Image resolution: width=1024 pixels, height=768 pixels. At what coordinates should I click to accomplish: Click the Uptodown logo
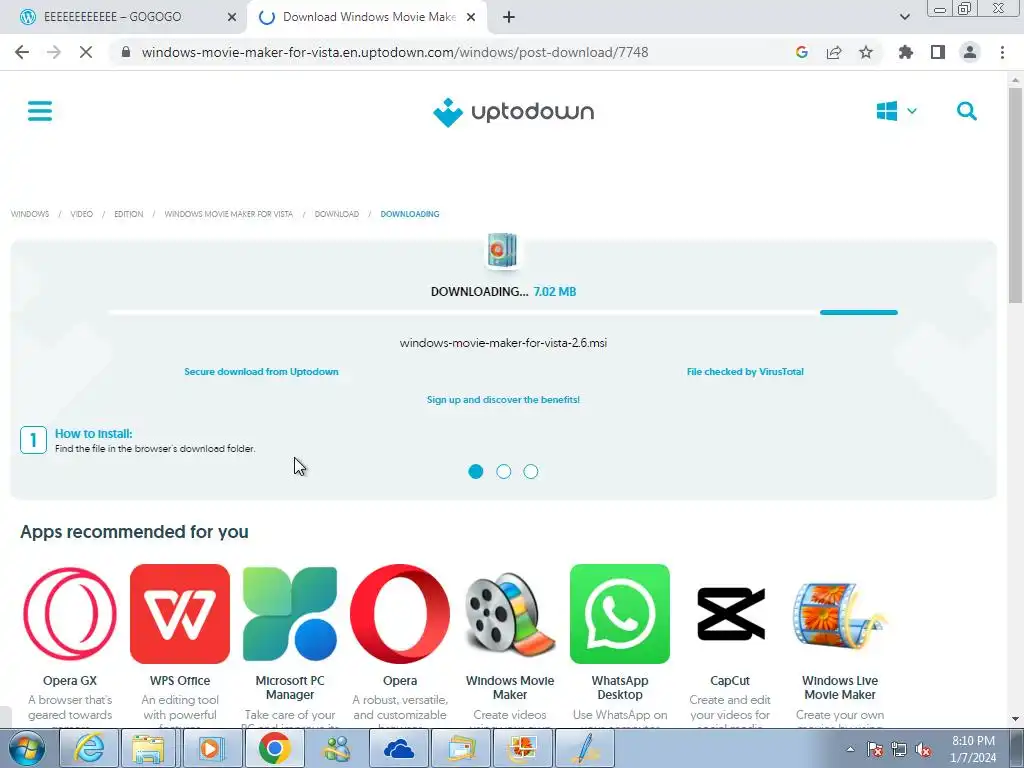coord(513,112)
